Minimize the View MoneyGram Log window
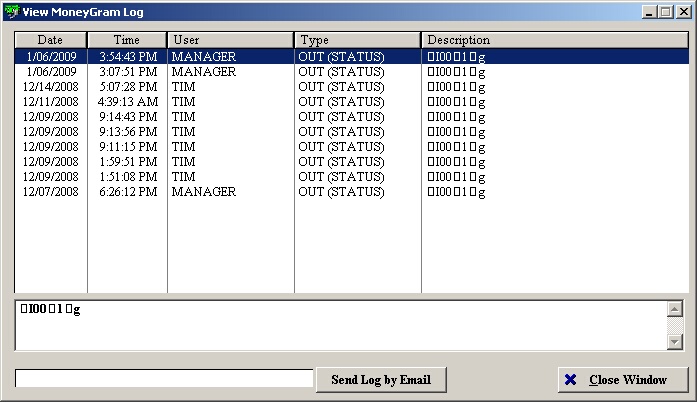Viewport: 697px width, 402px height. 649,12
